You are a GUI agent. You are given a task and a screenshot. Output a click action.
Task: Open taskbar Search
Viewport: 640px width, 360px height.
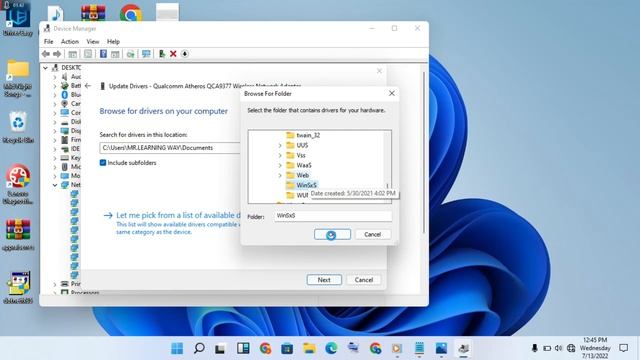coord(199,348)
